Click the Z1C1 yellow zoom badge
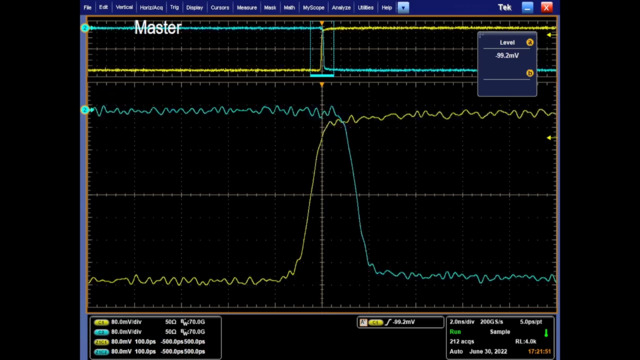 coord(101,342)
